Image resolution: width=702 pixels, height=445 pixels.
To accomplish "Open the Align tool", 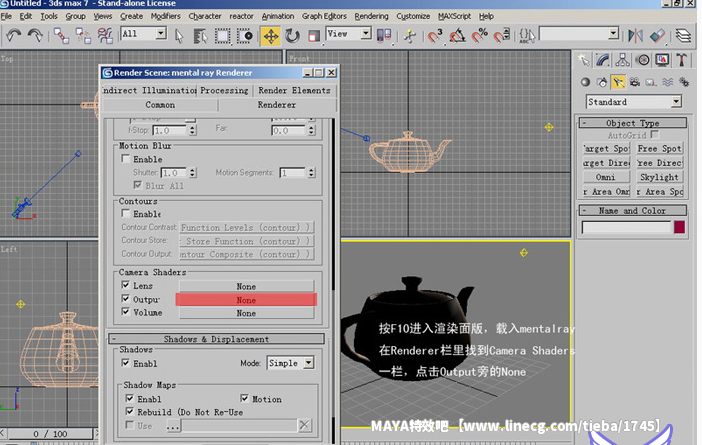I will pos(657,35).
